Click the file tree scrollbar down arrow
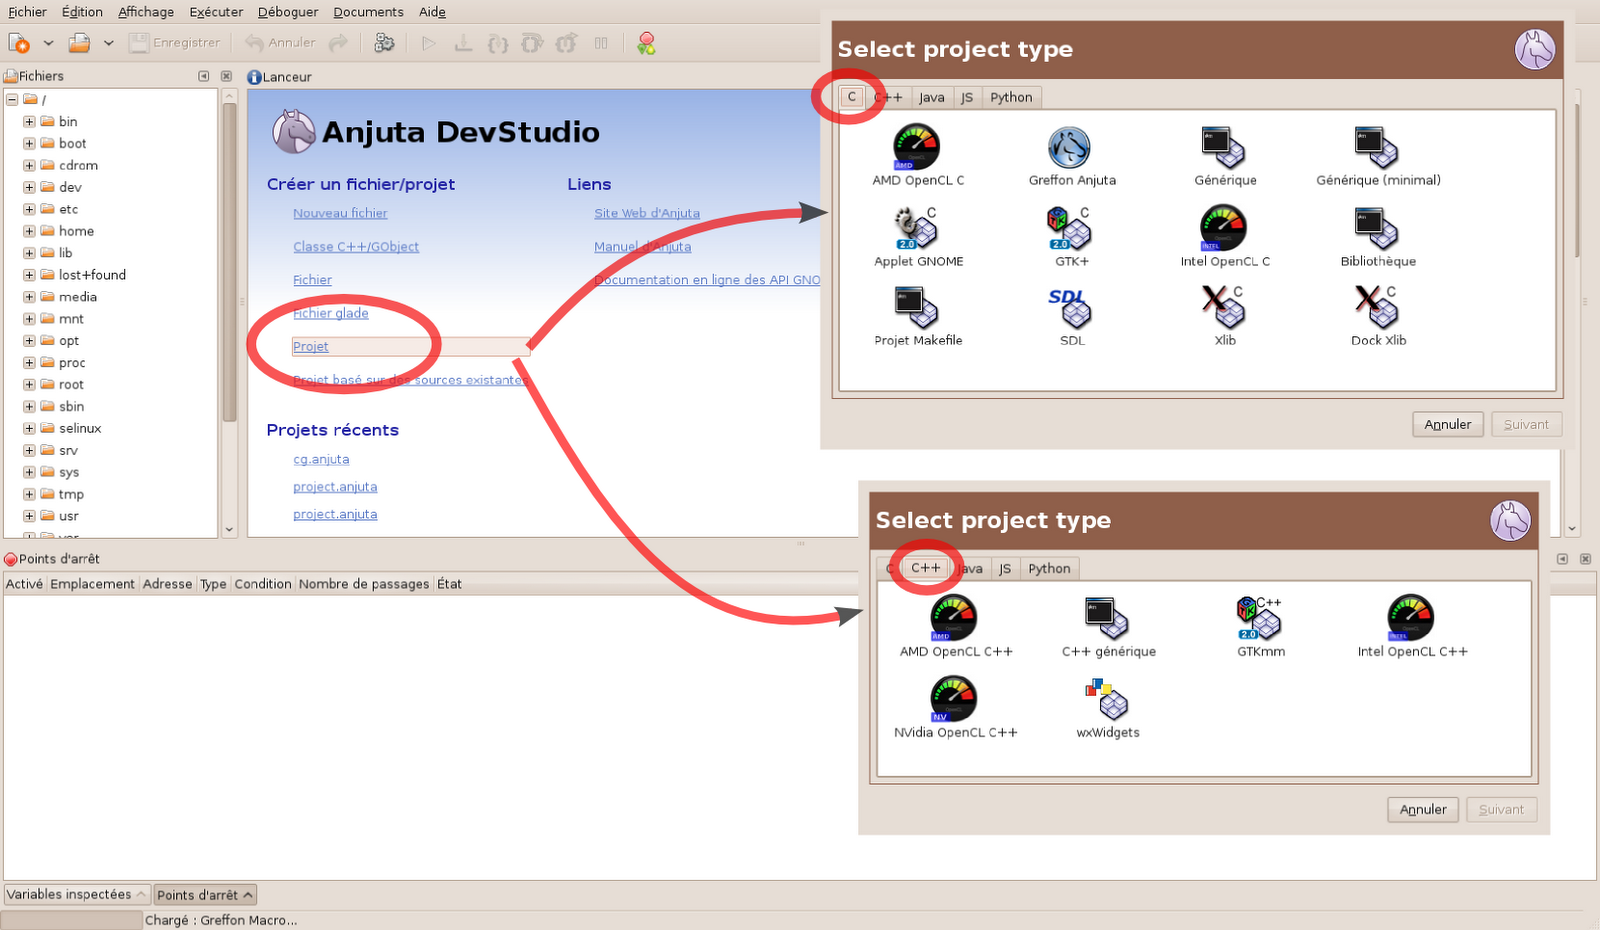This screenshot has height=930, width=1600. pyautogui.click(x=229, y=529)
